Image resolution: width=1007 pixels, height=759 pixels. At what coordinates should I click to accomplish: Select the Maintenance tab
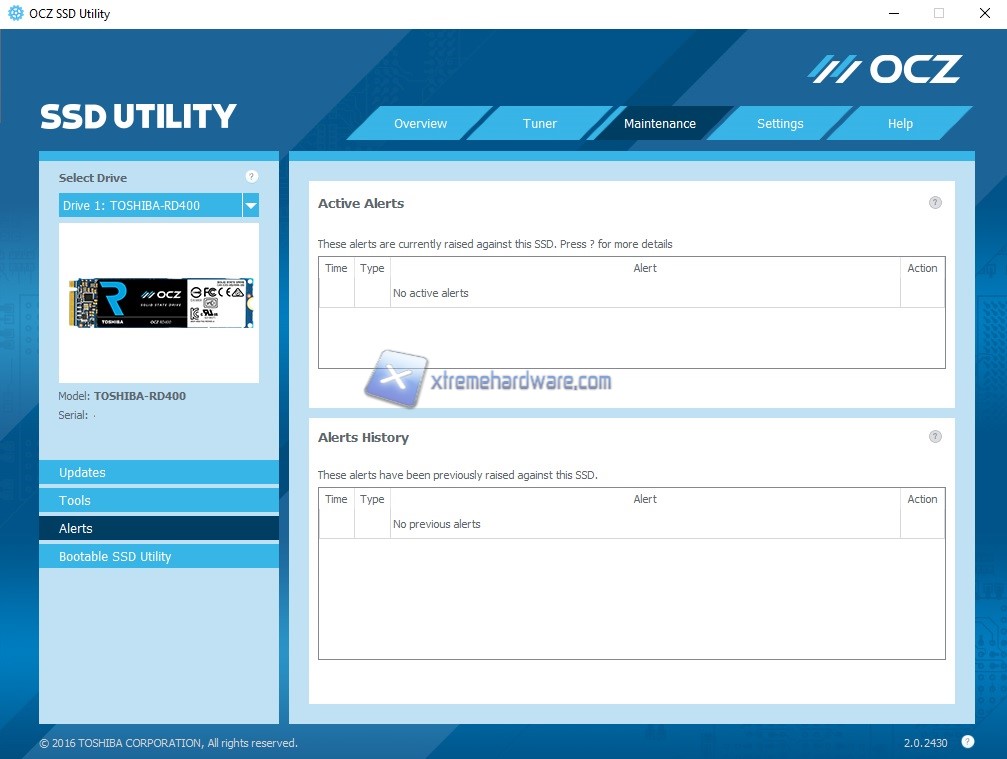pos(660,124)
